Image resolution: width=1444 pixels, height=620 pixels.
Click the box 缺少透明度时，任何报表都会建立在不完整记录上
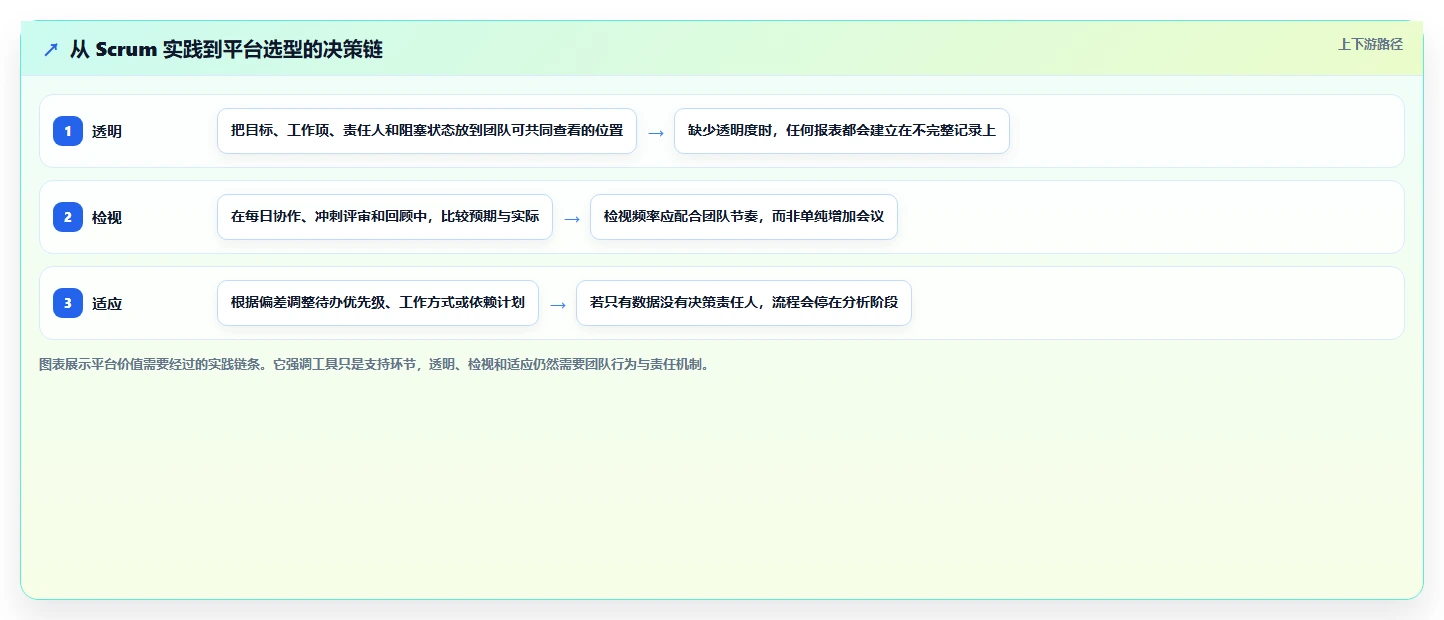[842, 131]
